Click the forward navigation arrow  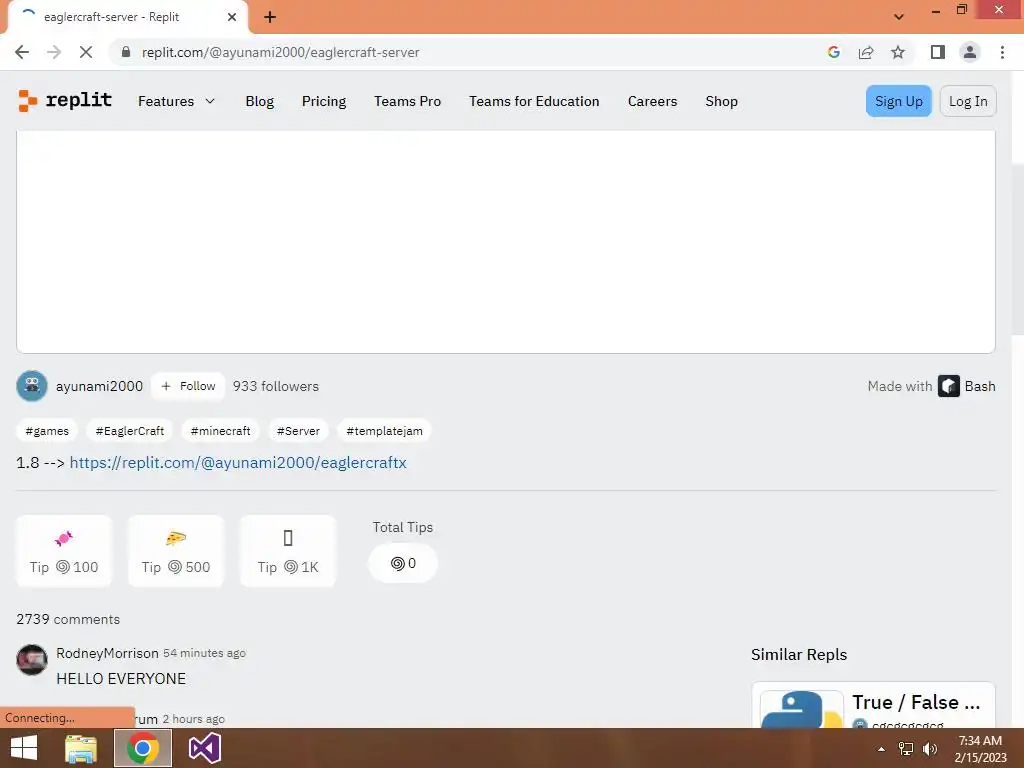click(x=54, y=52)
